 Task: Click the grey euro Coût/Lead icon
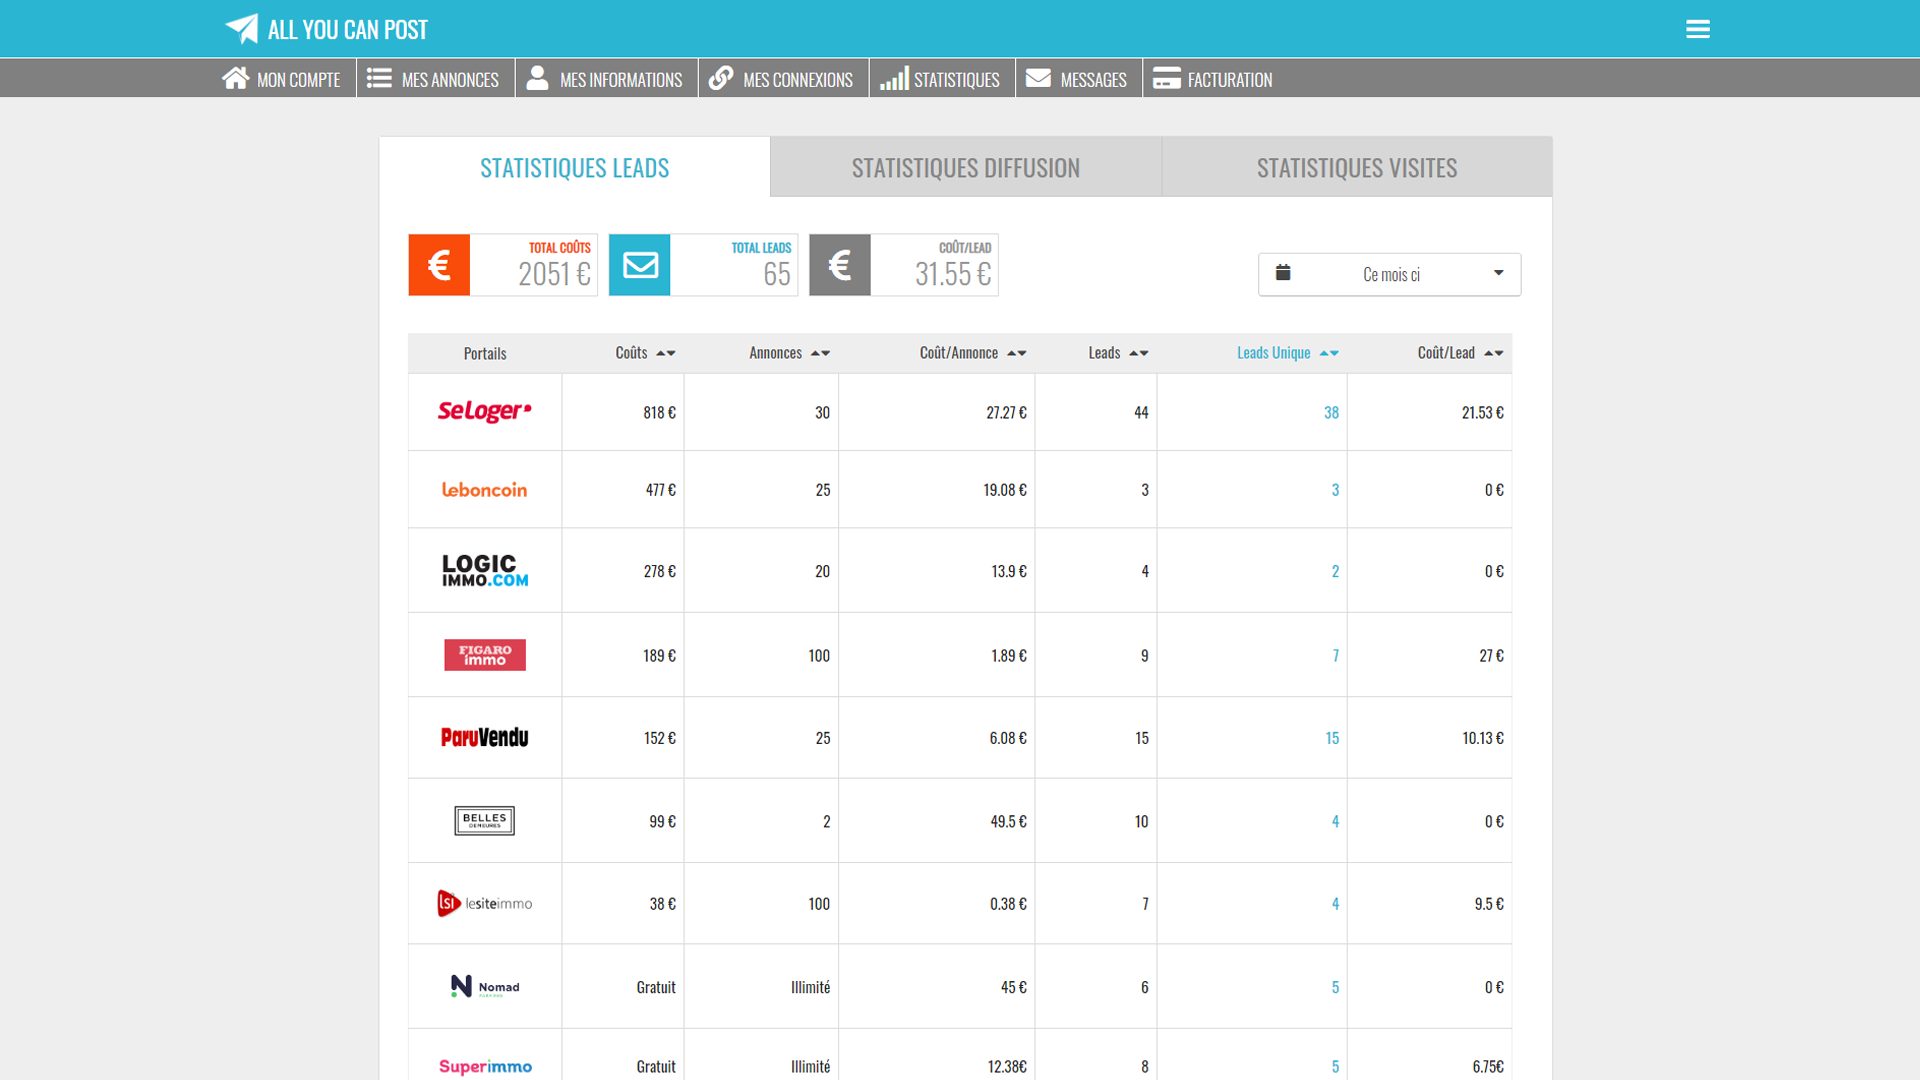pyautogui.click(x=840, y=265)
